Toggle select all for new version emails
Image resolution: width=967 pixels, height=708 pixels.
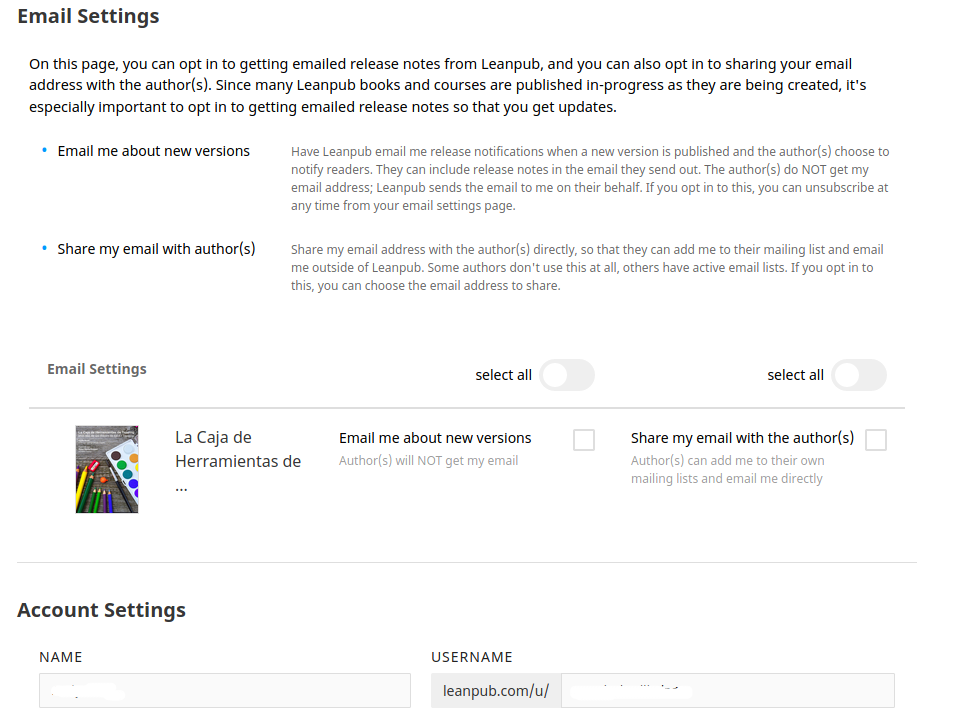click(567, 375)
